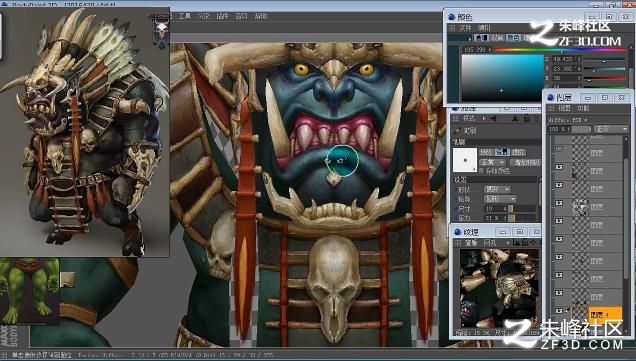Click the up arrow icon in the attributes panel
This screenshot has width=636, height=361.
click(515, 118)
